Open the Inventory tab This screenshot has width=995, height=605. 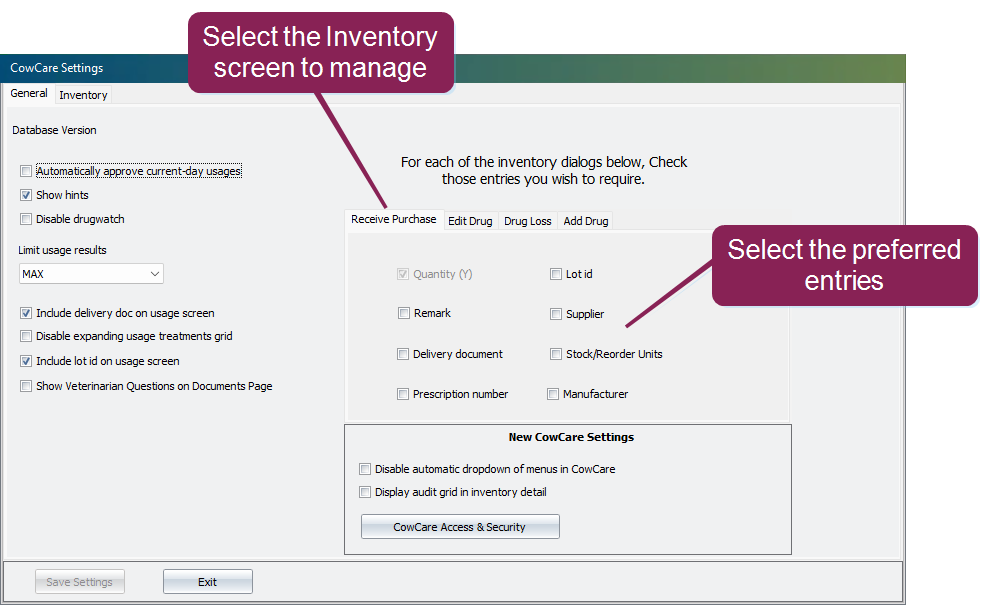click(x=83, y=95)
